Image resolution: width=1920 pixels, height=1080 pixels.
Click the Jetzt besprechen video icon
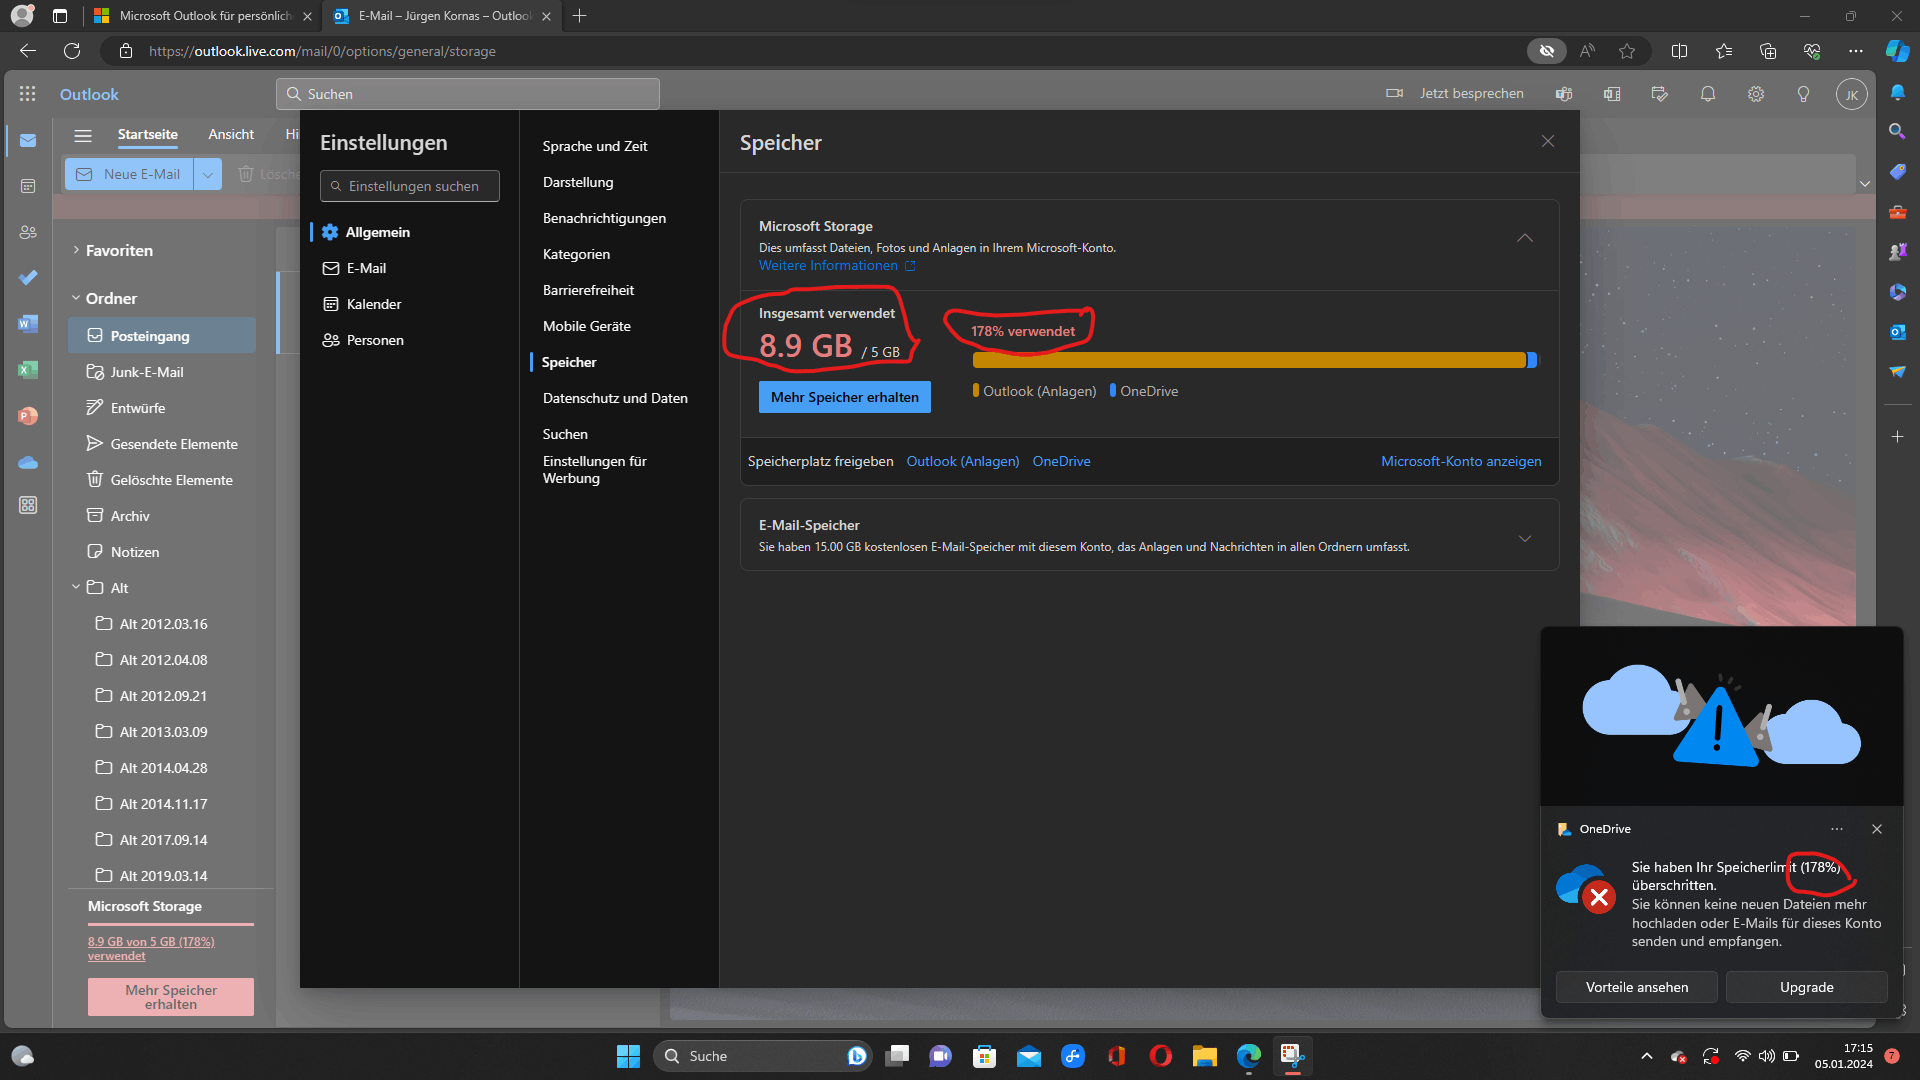coord(1395,94)
